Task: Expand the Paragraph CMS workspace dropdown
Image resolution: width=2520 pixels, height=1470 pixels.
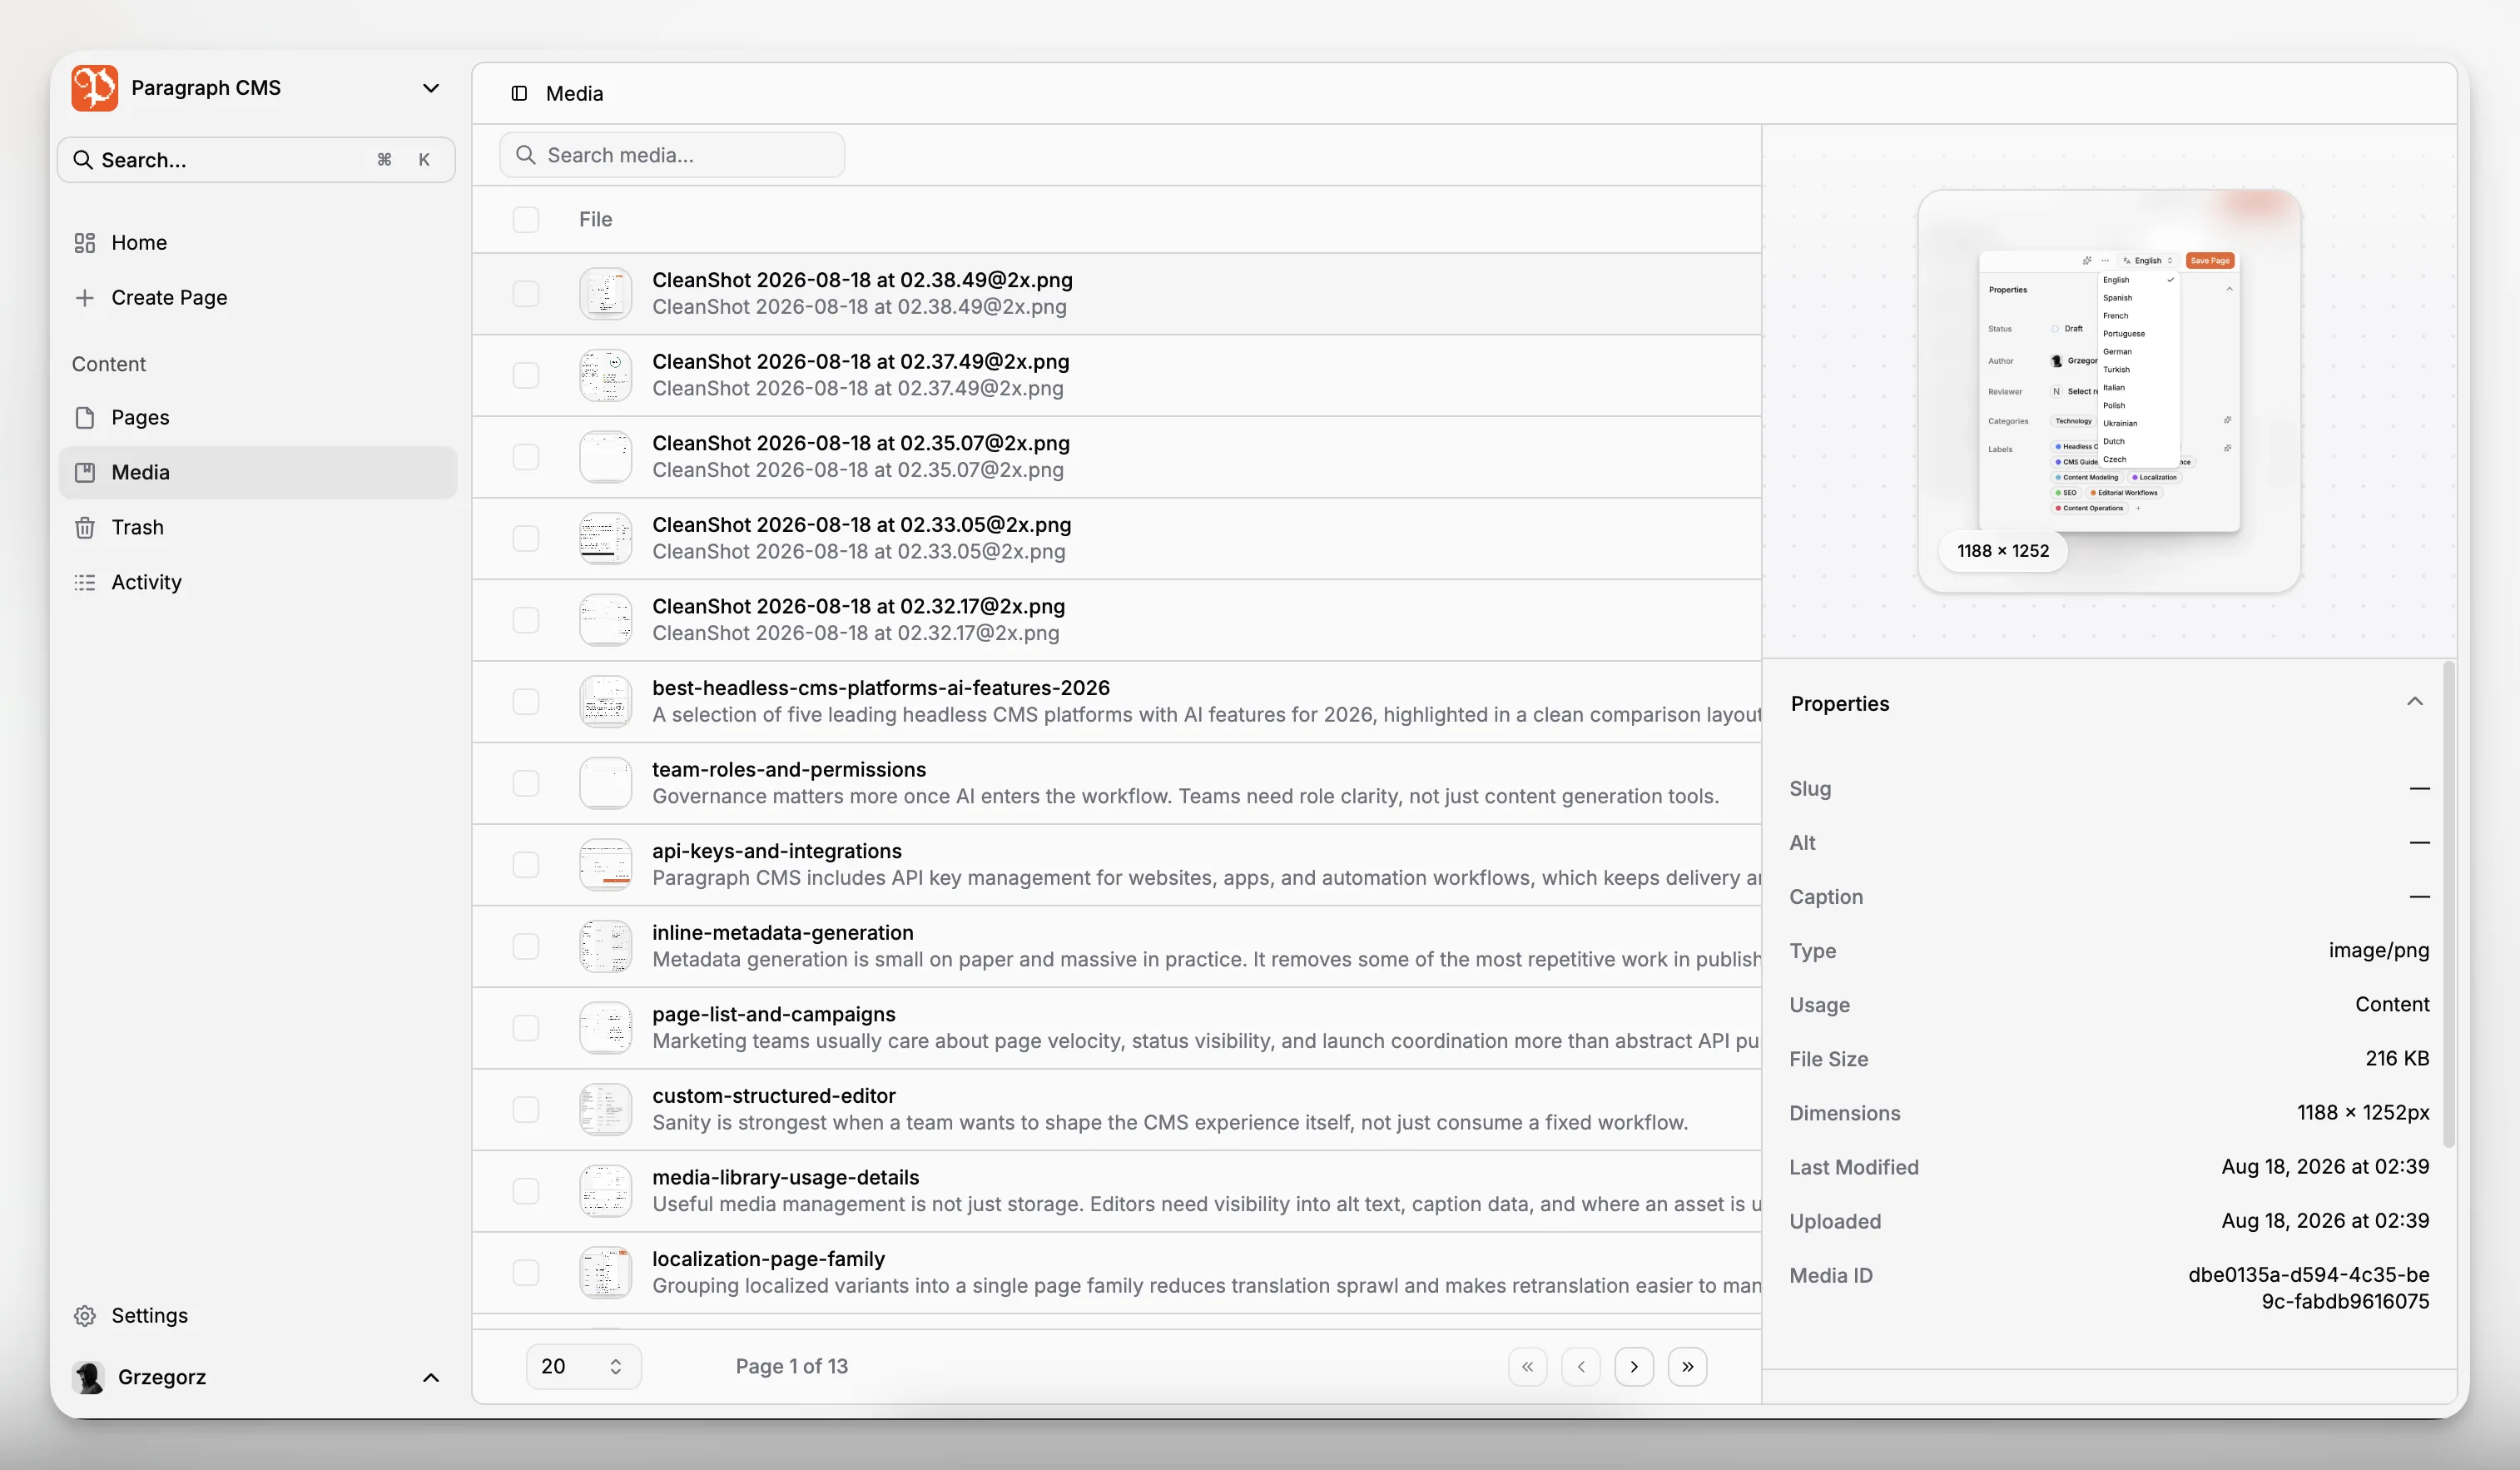Action: (431, 88)
